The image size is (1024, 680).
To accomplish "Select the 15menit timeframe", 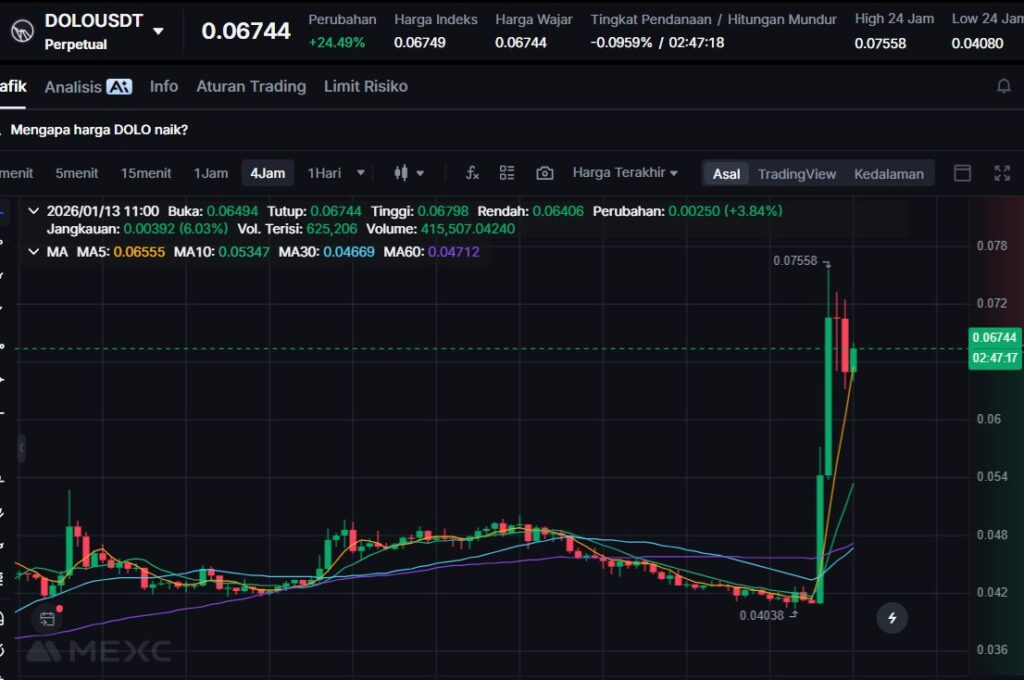I will [146, 173].
